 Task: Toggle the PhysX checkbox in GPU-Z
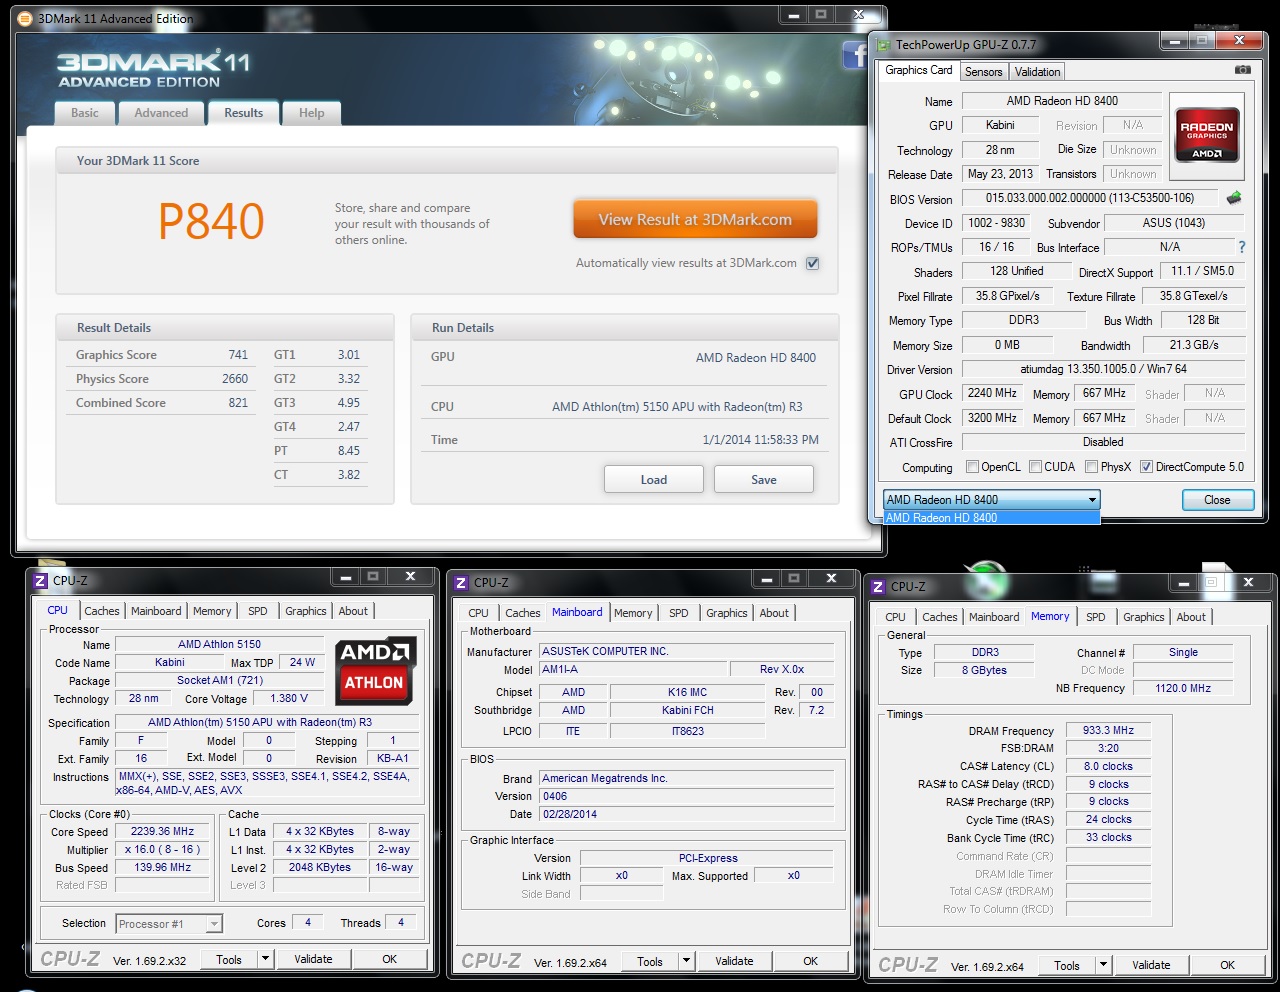pyautogui.click(x=1092, y=467)
